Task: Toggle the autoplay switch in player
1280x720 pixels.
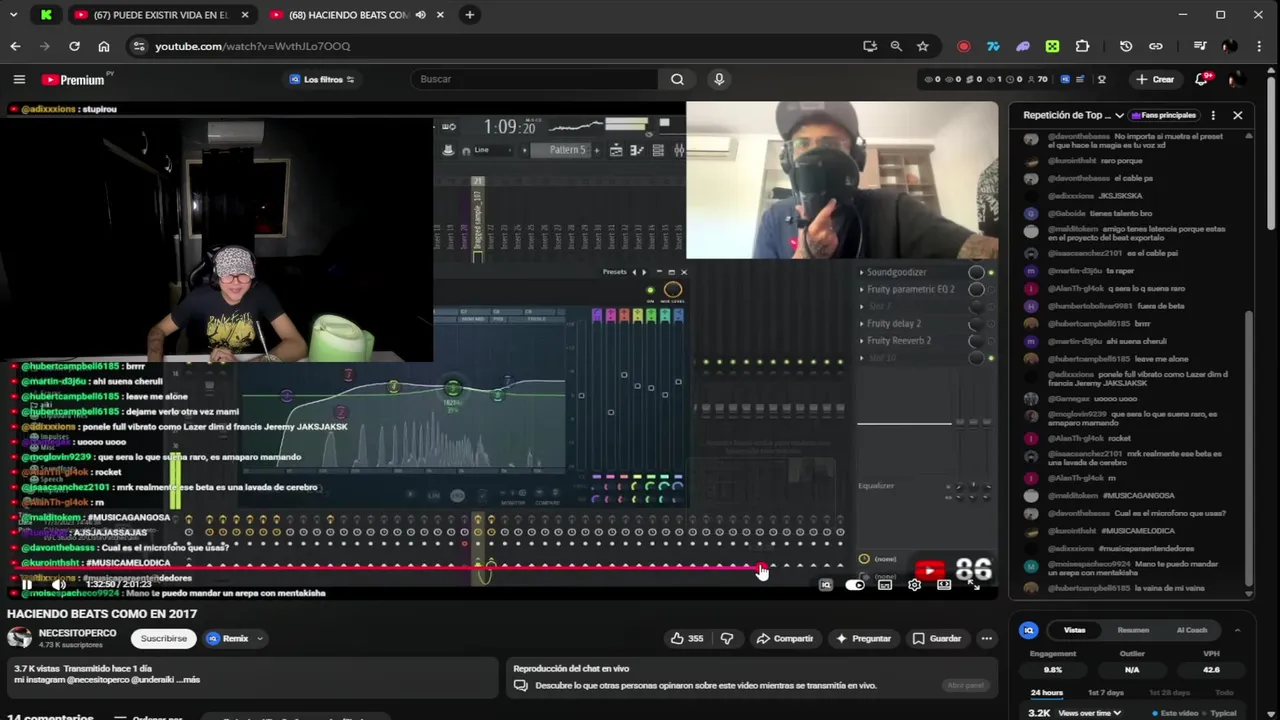Action: tap(855, 585)
